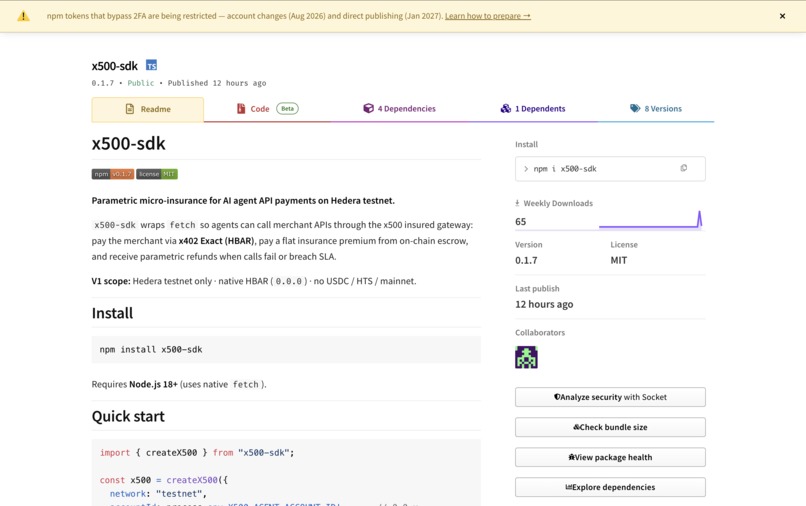806x506 pixels.
Task: Click the Weekly Downloads download icon
Action: point(517,203)
